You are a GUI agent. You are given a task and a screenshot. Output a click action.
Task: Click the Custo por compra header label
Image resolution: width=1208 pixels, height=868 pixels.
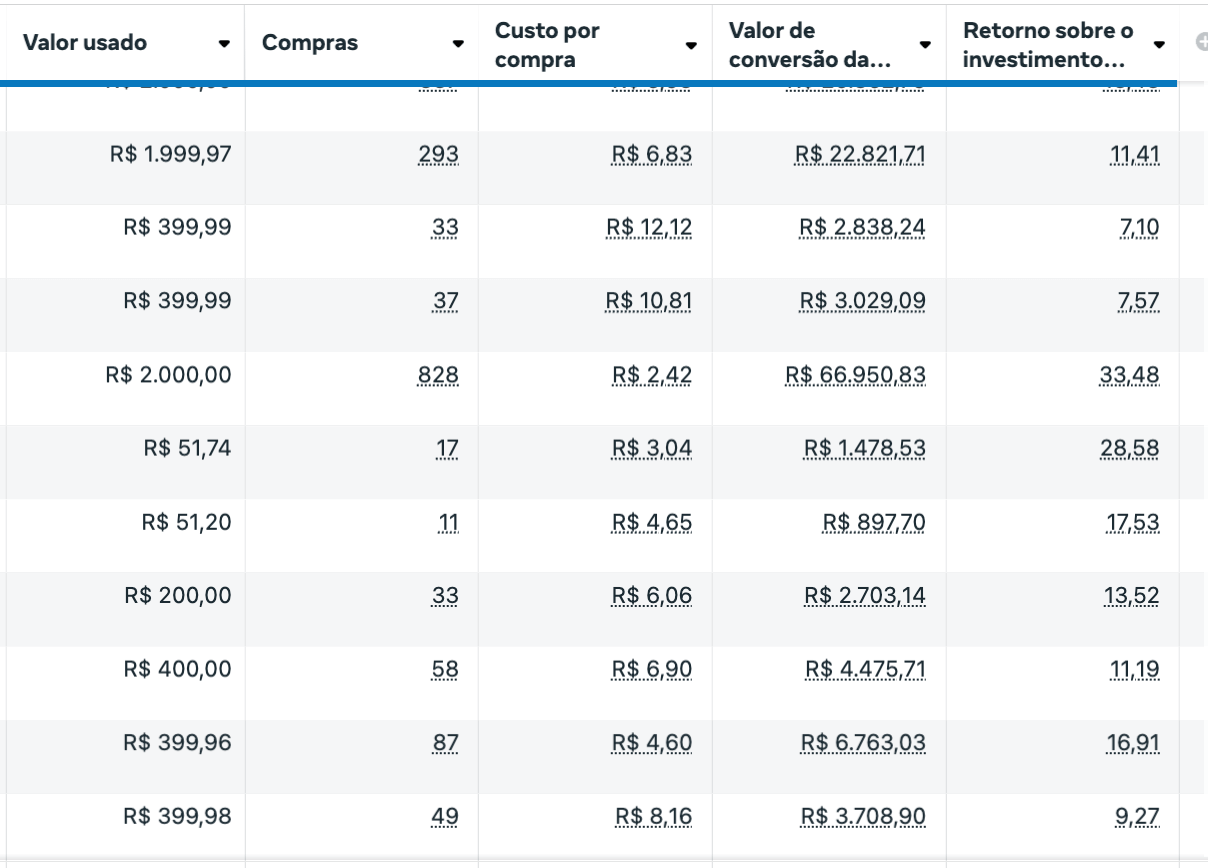[548, 45]
